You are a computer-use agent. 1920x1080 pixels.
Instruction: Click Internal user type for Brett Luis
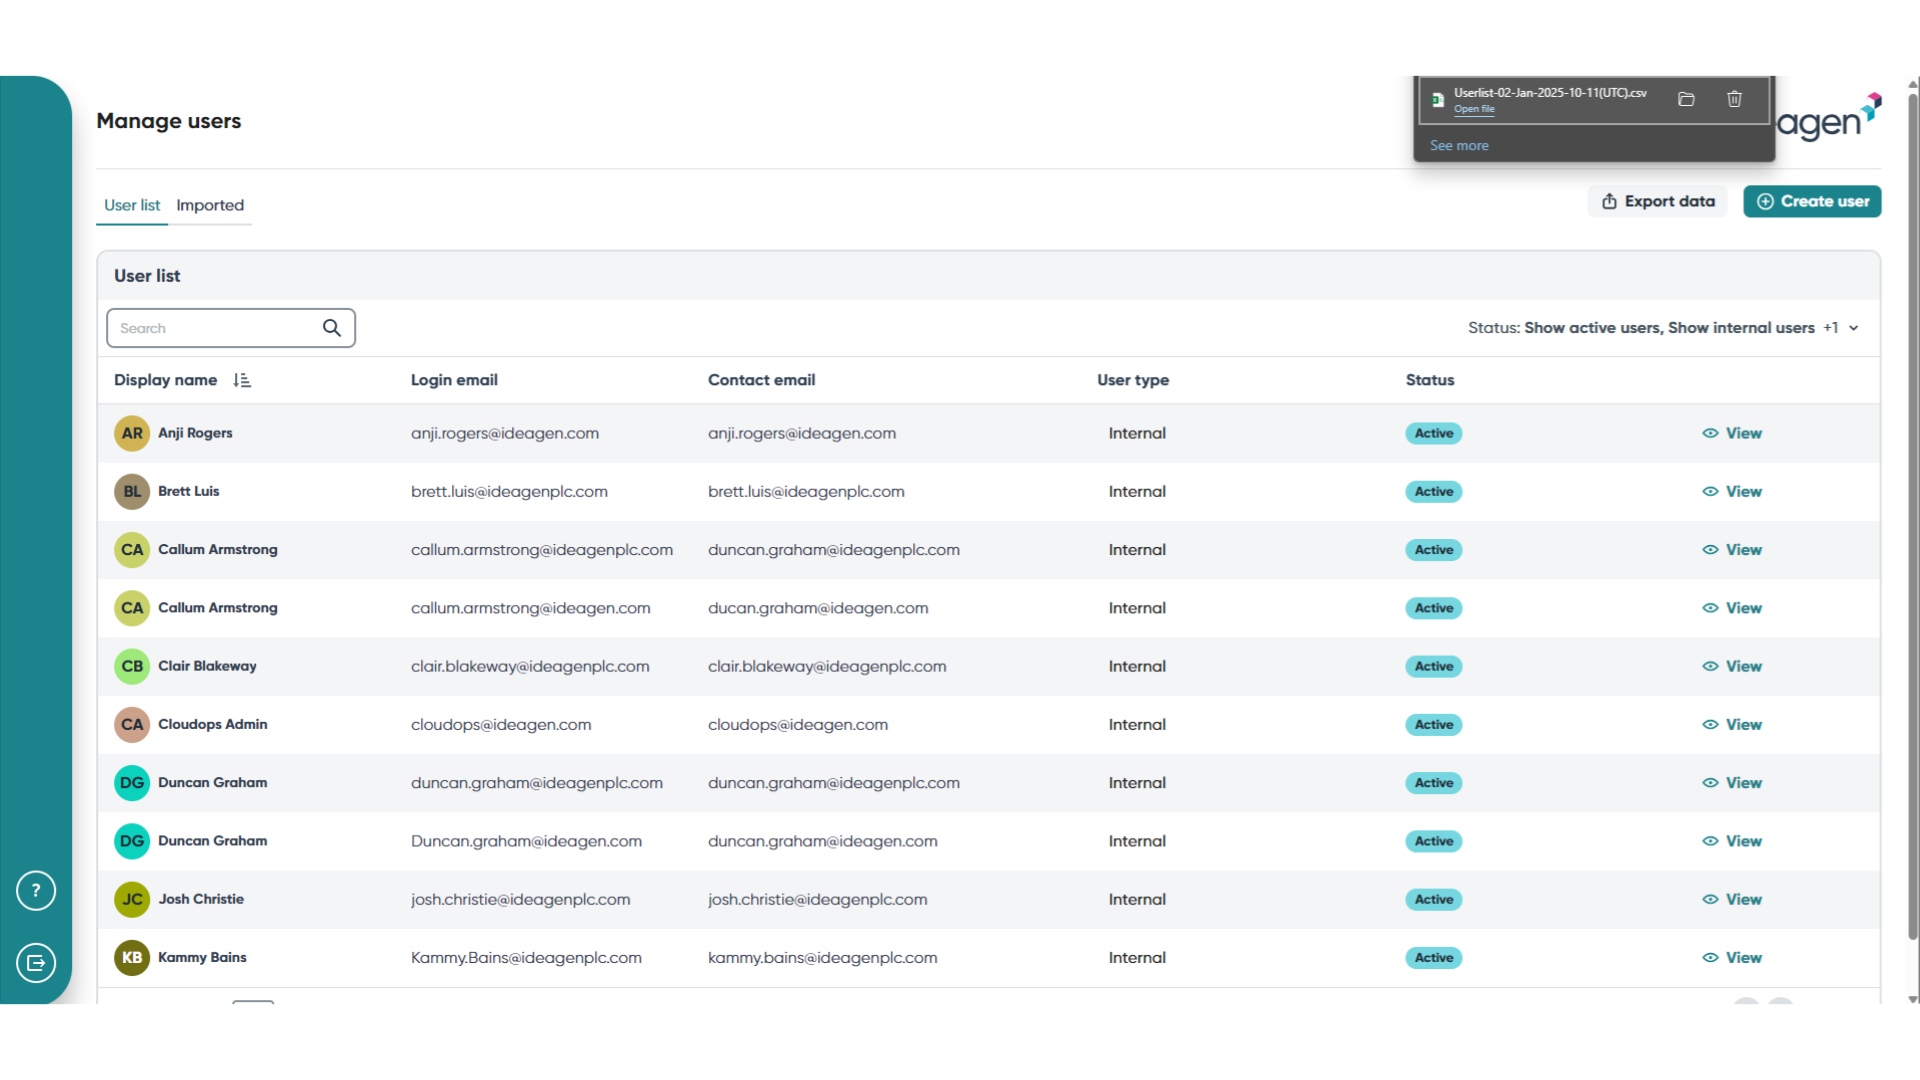click(x=1137, y=491)
